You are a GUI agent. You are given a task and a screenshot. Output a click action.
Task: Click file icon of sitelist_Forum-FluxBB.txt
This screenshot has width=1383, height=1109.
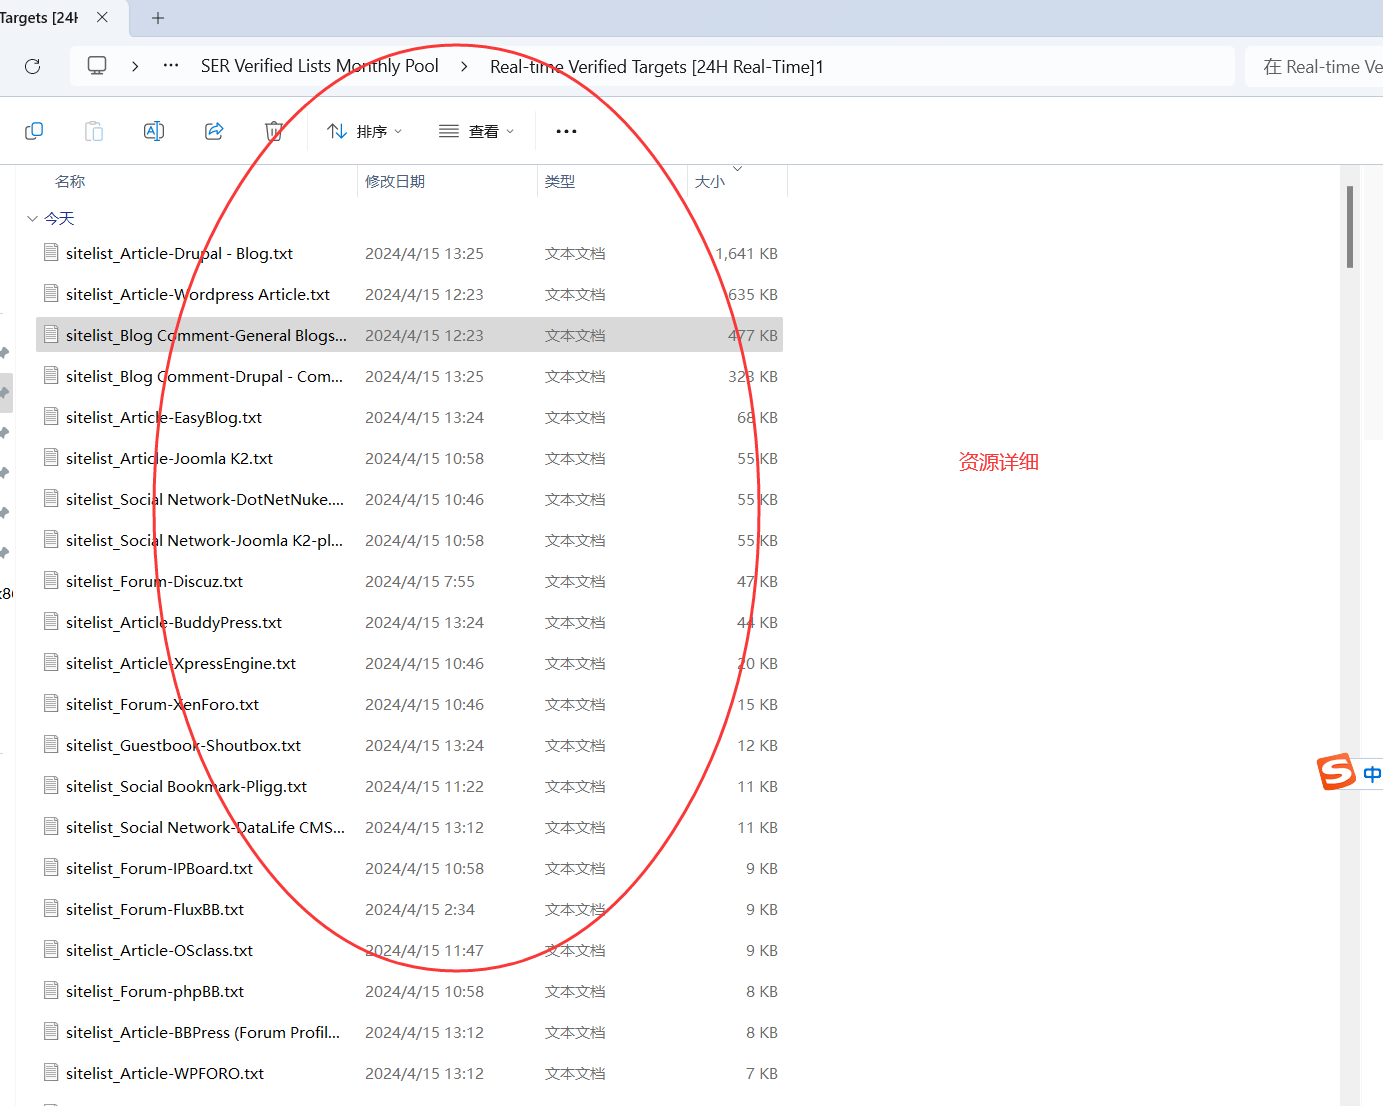tap(51, 908)
